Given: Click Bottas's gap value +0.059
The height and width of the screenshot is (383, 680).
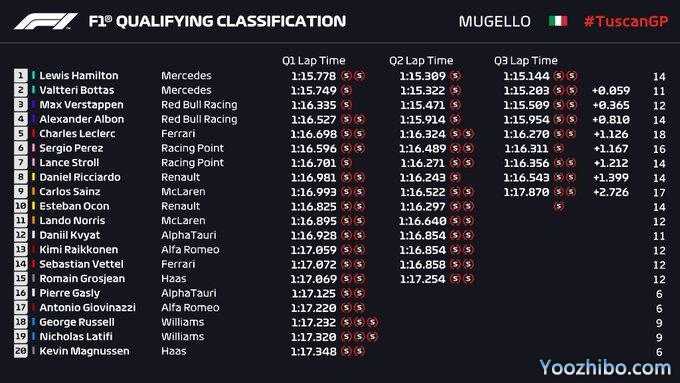Looking at the screenshot, I should (x=611, y=91).
